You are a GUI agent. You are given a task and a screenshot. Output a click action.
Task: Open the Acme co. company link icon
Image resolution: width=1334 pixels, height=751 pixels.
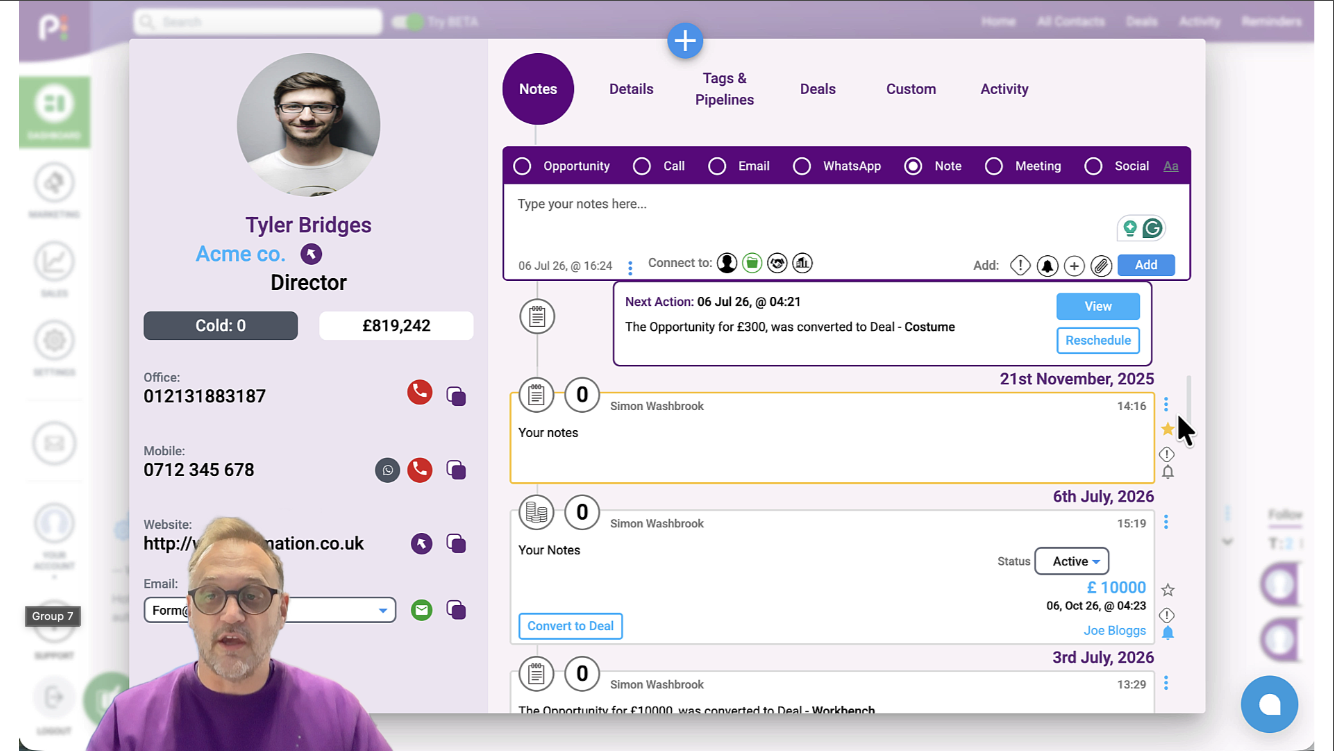pyautogui.click(x=312, y=254)
